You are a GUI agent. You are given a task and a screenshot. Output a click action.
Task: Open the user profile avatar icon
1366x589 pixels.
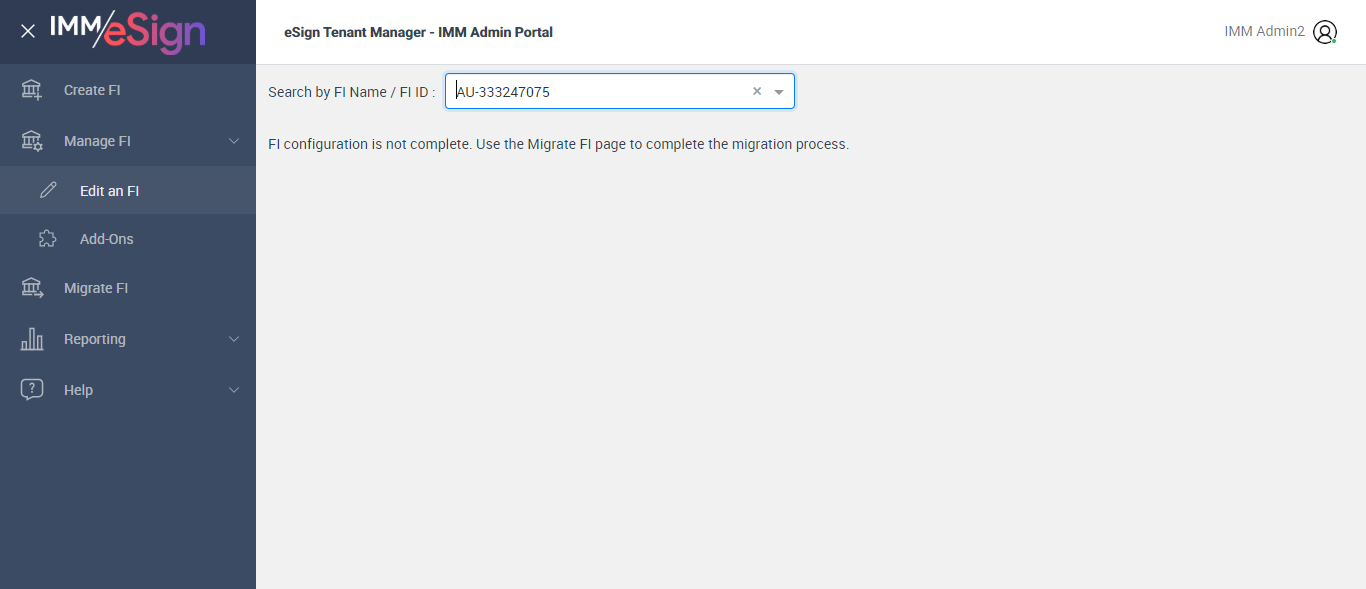point(1325,32)
